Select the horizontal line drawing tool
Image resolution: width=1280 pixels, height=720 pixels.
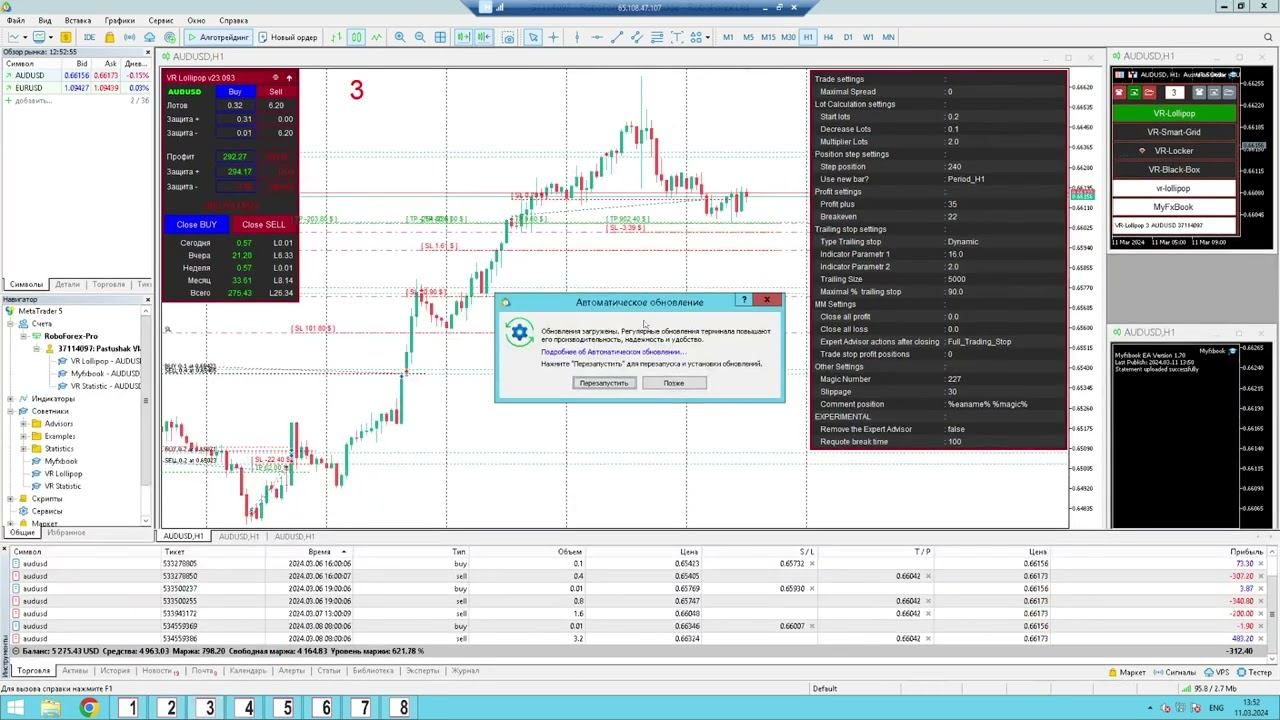click(x=597, y=37)
